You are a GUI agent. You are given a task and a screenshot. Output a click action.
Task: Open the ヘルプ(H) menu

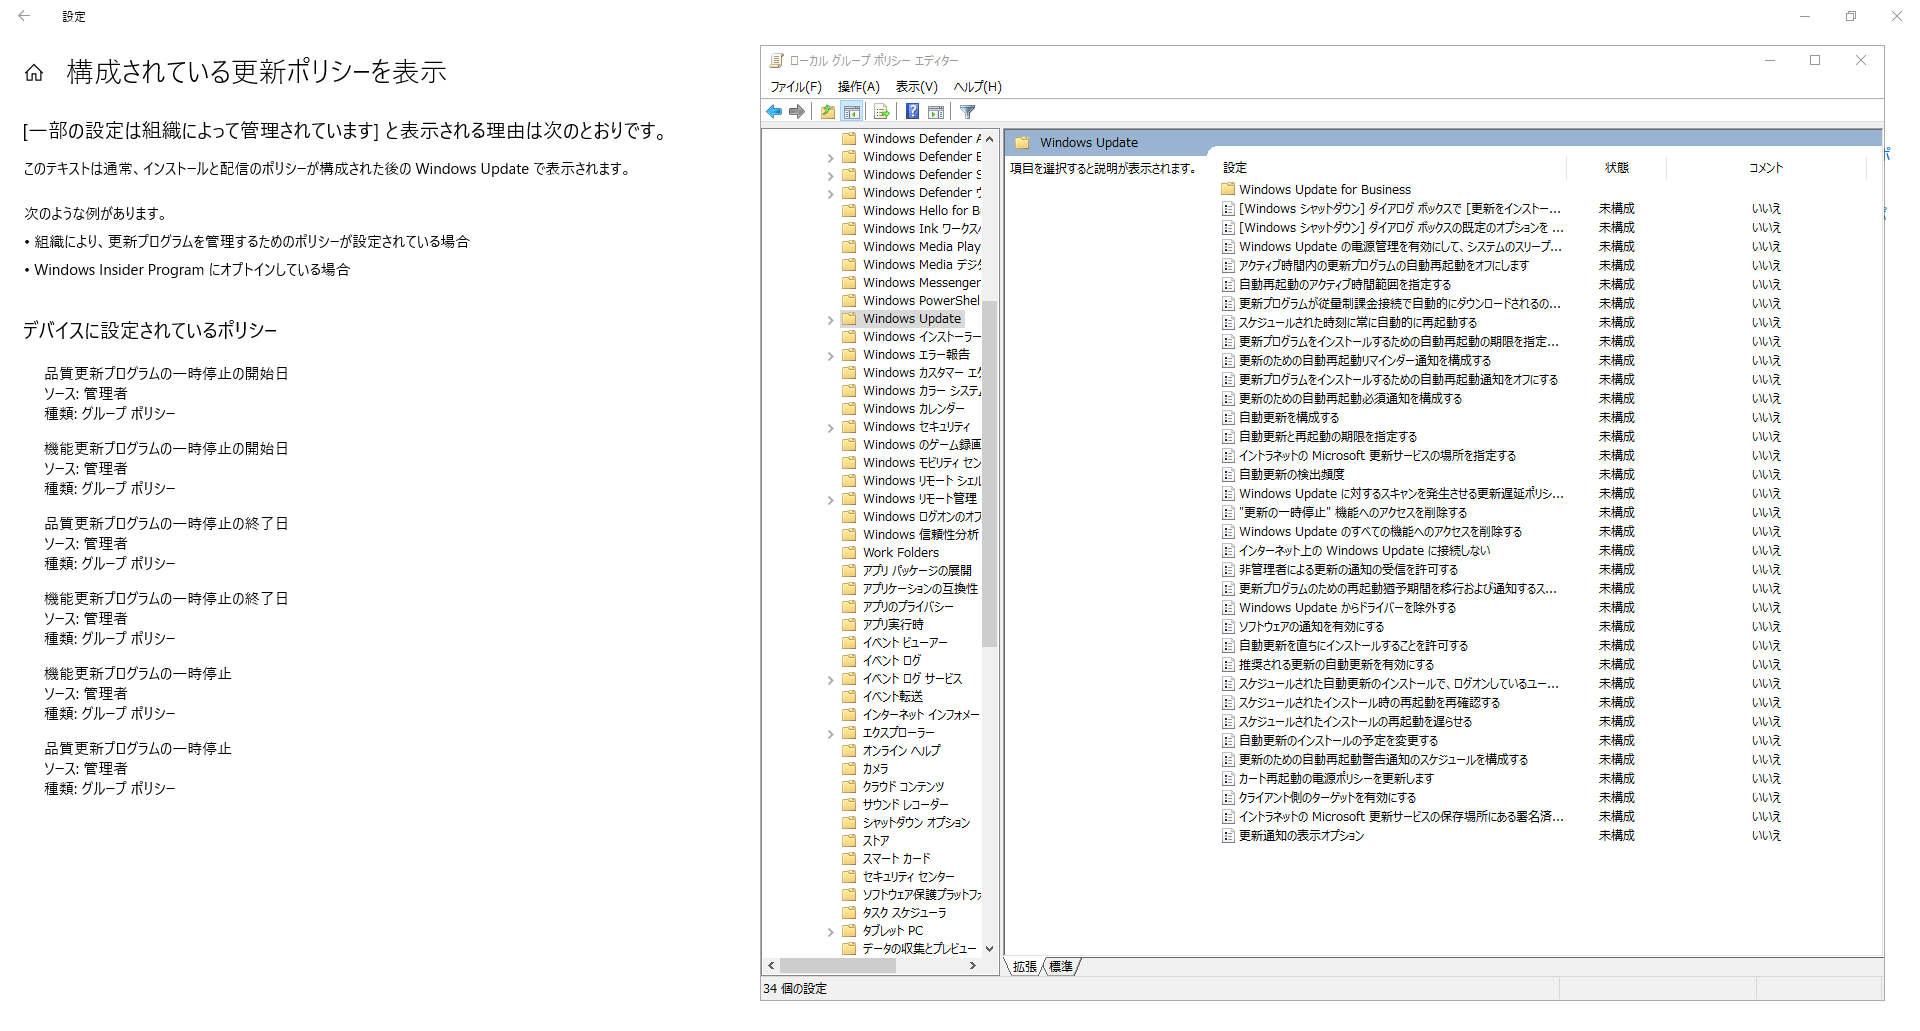977,86
